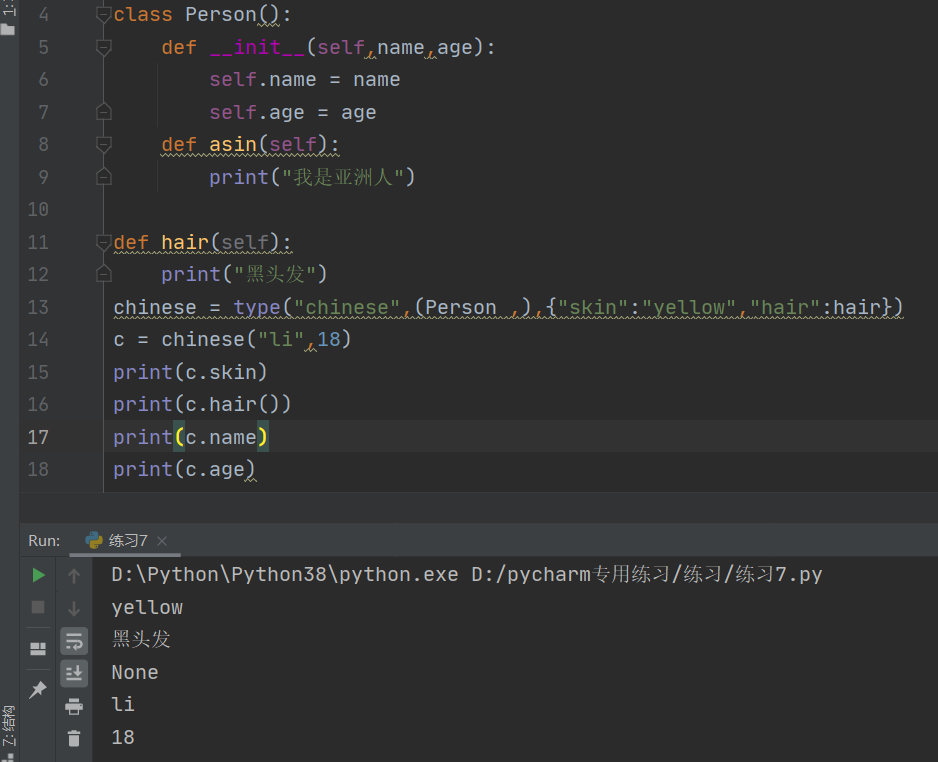Screen dimensions: 938x762
Task: Click '__init__' method name
Action: [x=257, y=47]
